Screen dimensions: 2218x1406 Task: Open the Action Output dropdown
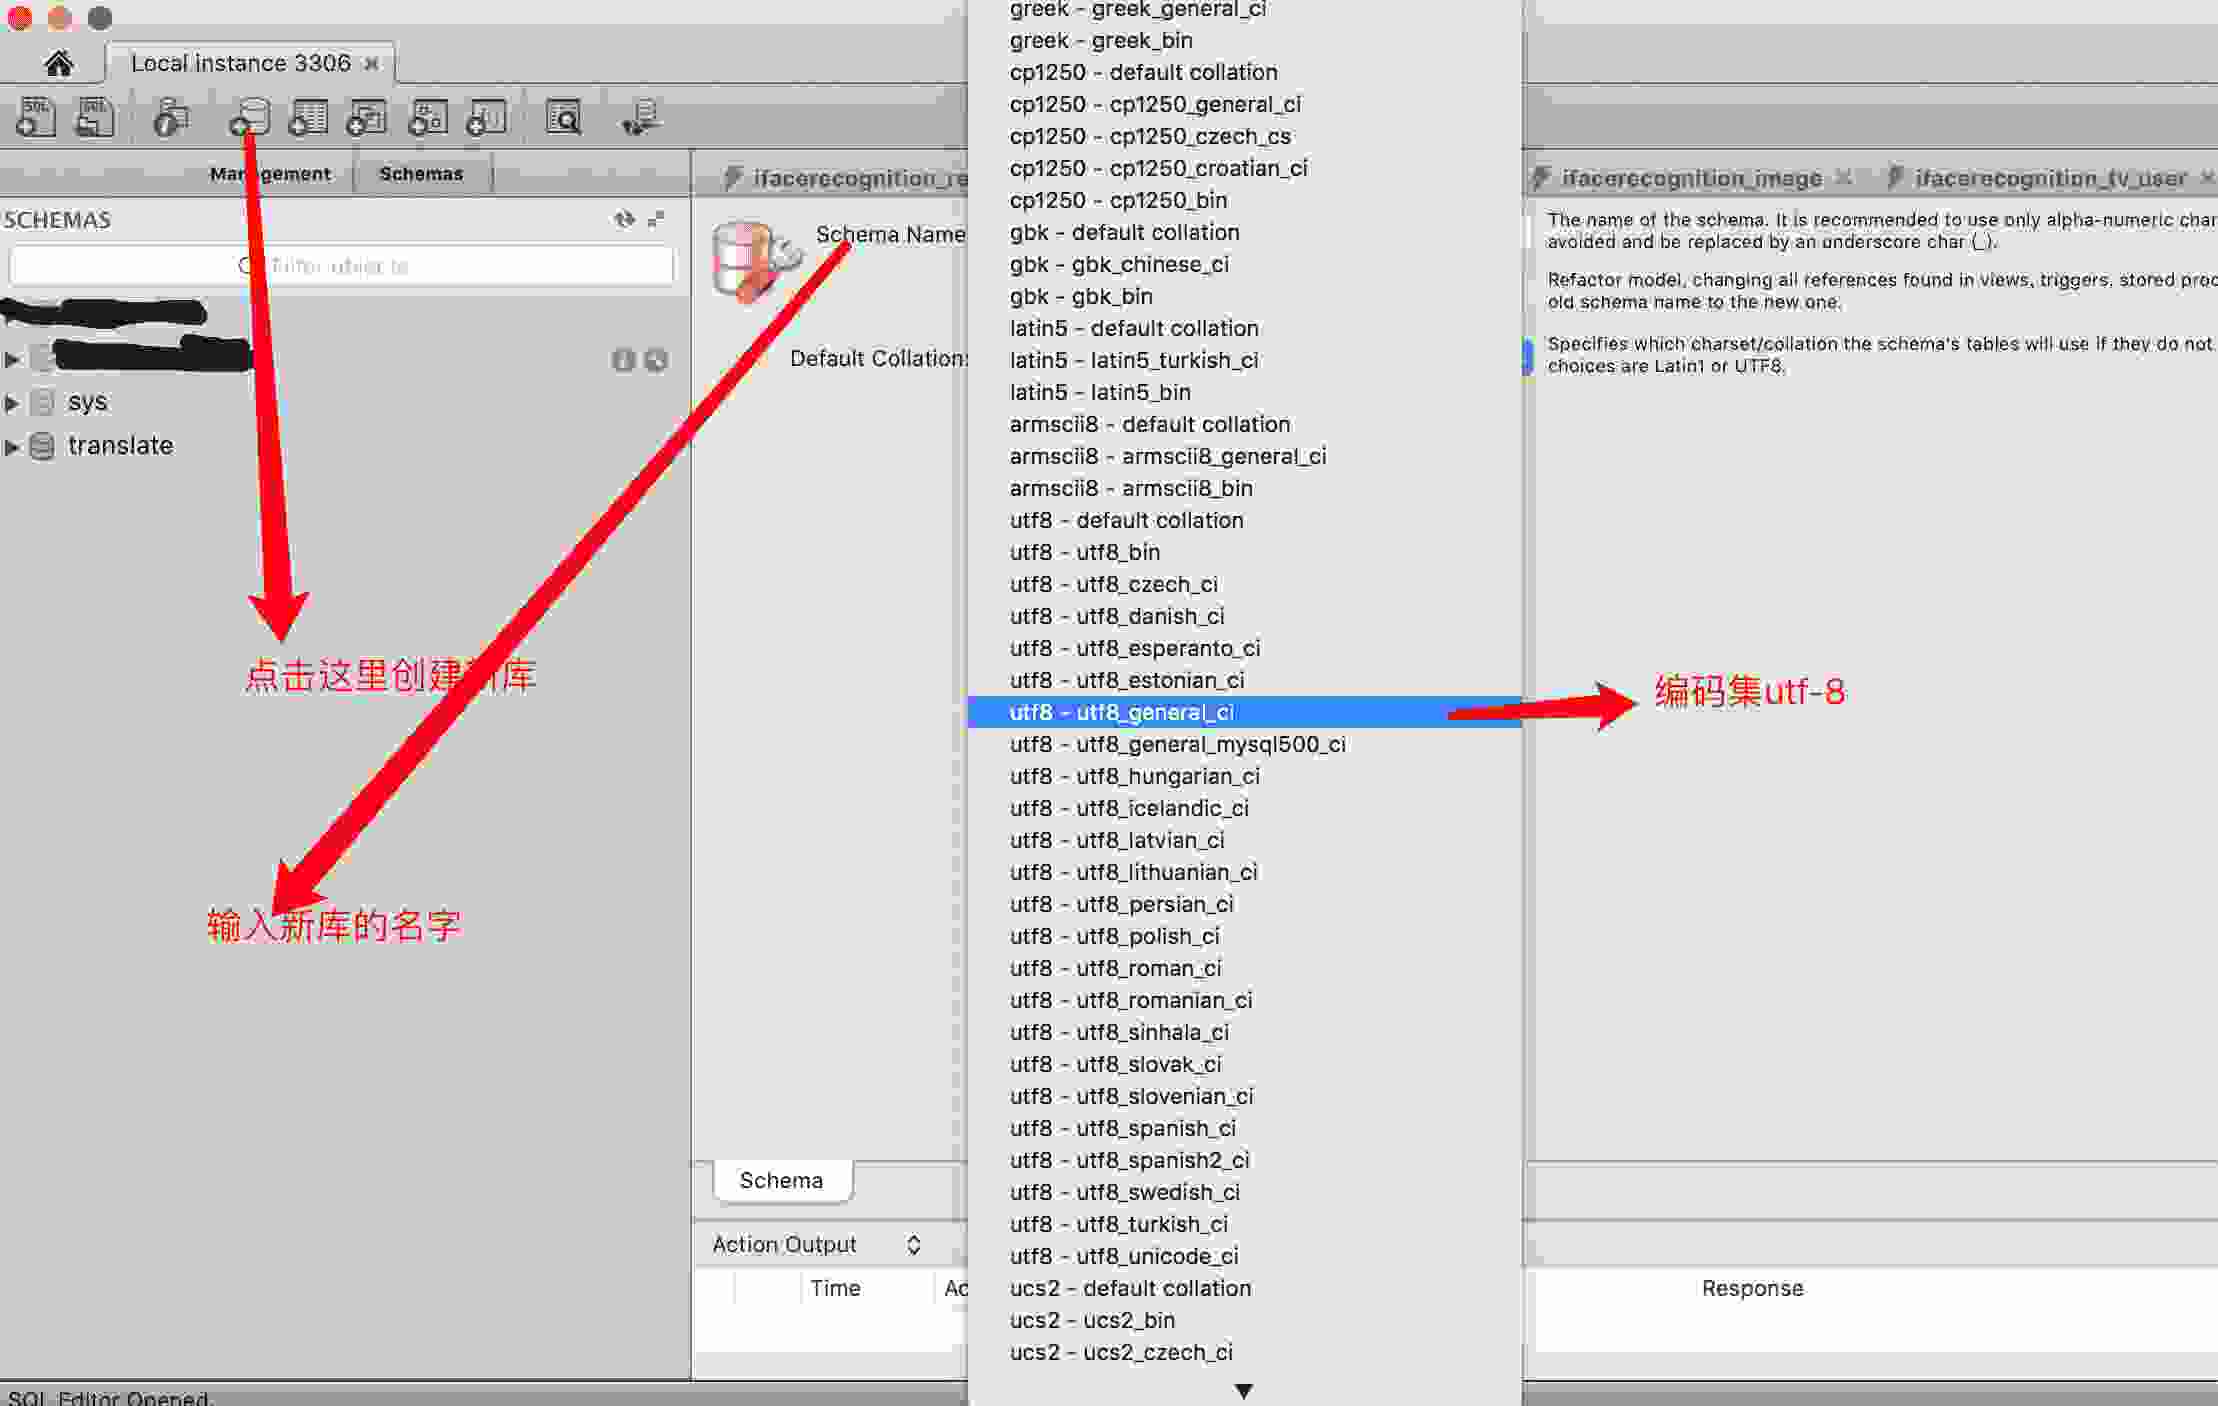815,1244
